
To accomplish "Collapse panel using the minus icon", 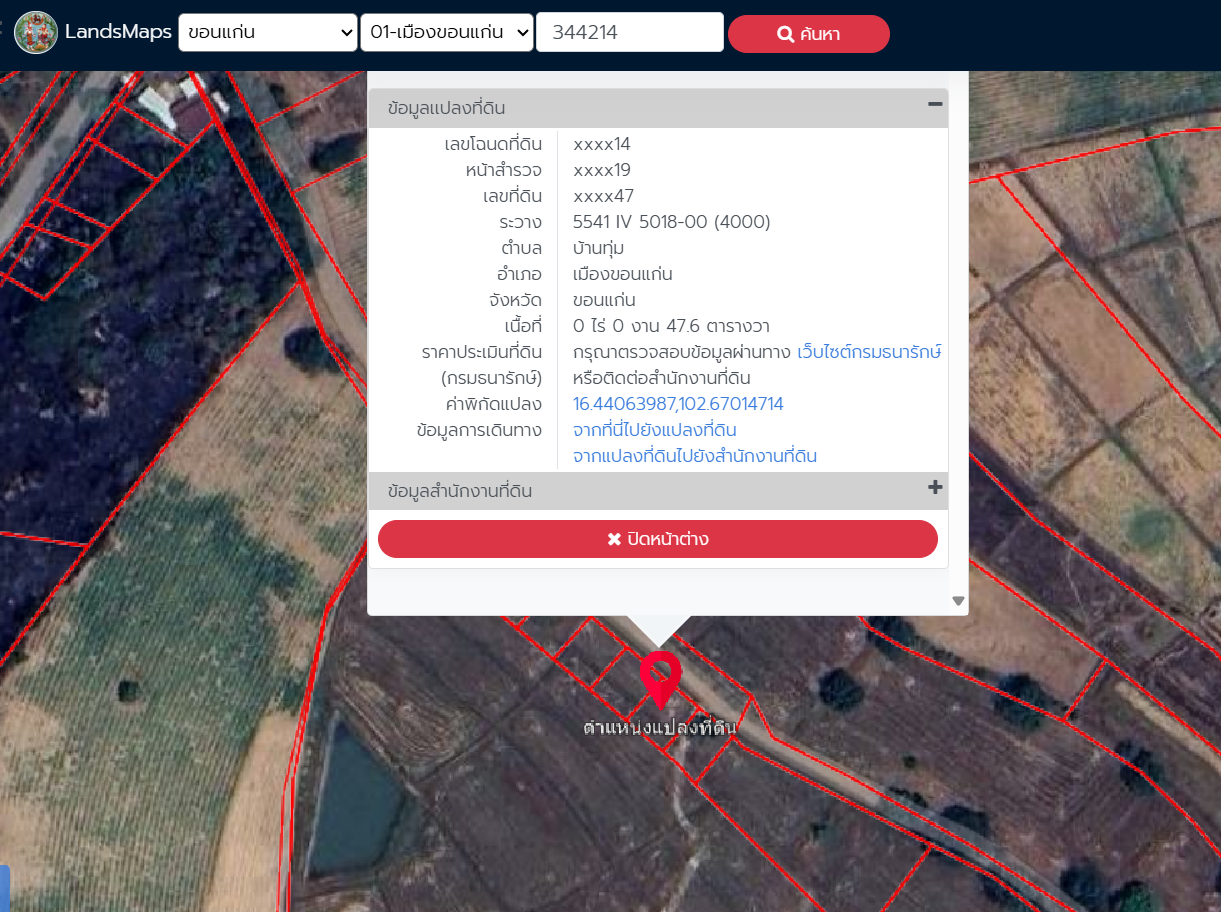I will tap(935, 104).
